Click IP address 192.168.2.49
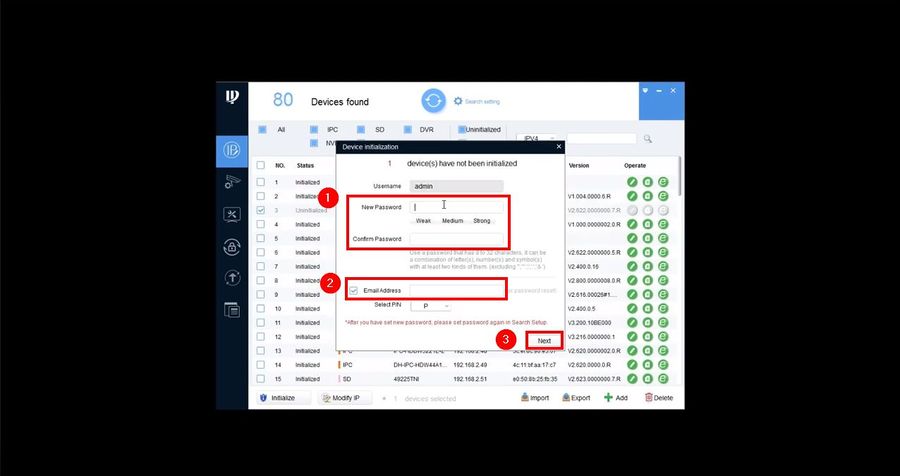The height and width of the screenshot is (476, 900). point(469,365)
